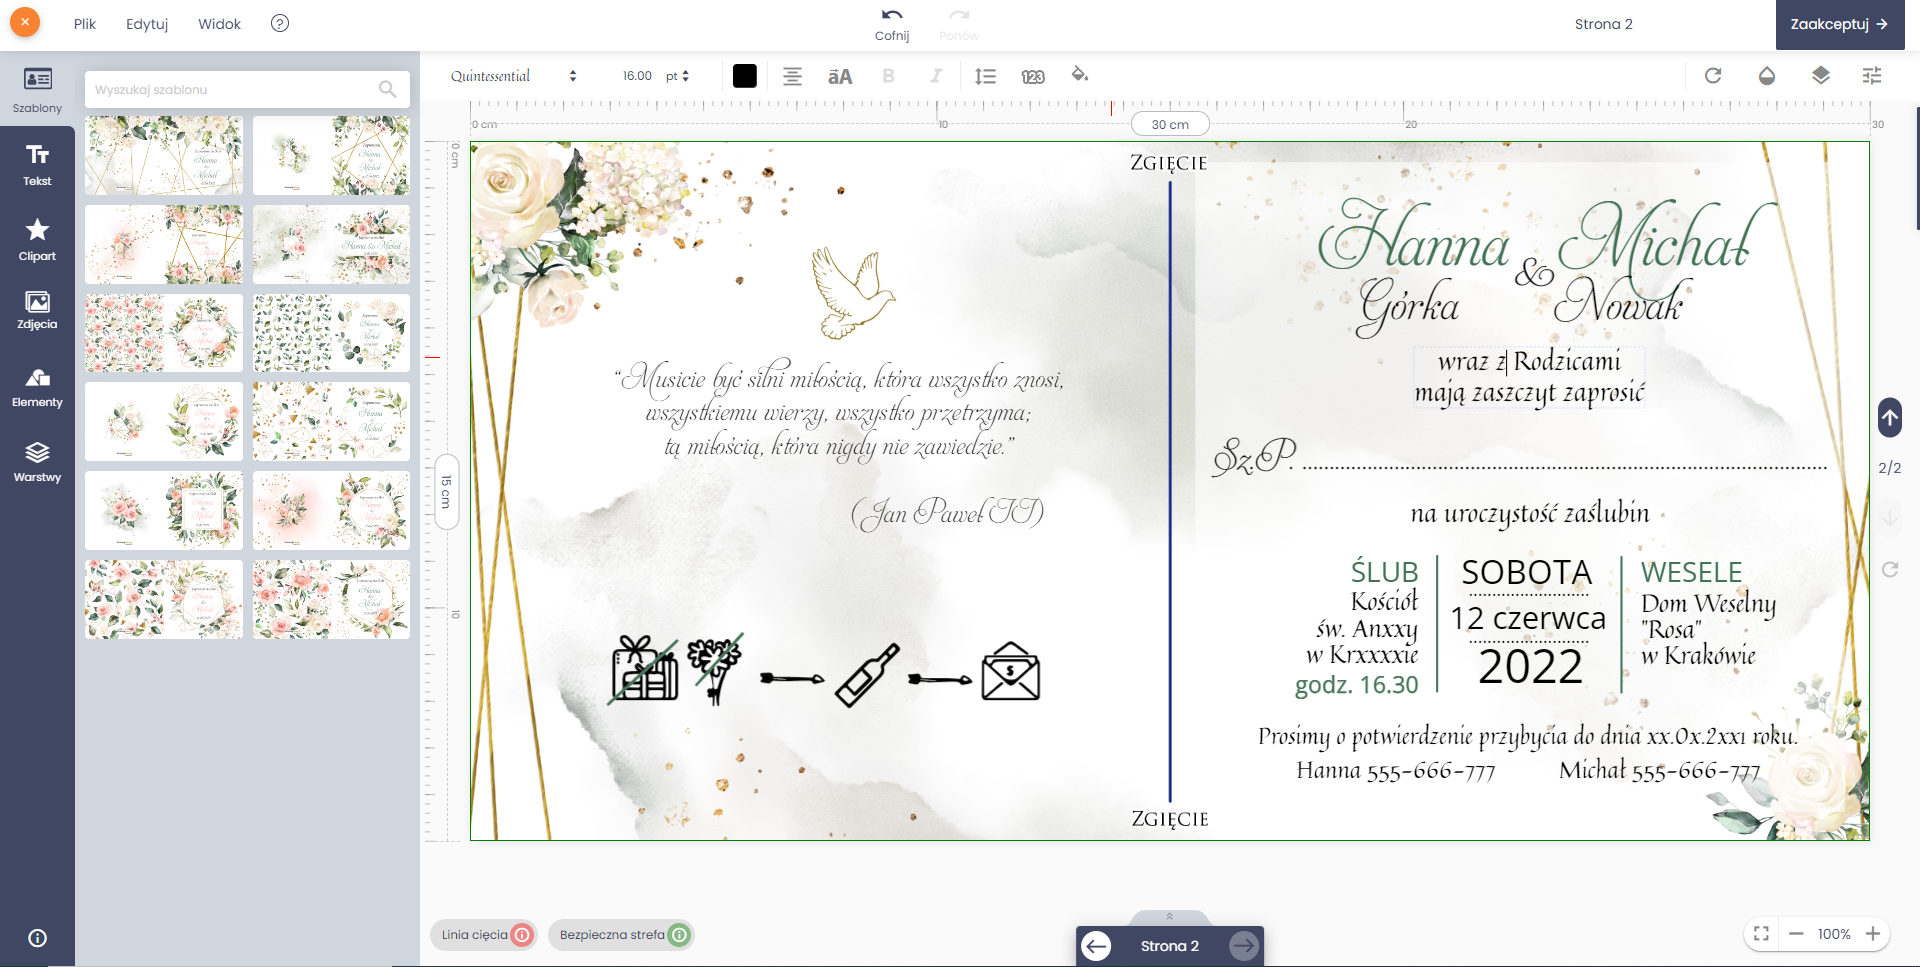The width and height of the screenshot is (1920, 967).
Task: Open the Edytuj menu
Action: pos(147,24)
